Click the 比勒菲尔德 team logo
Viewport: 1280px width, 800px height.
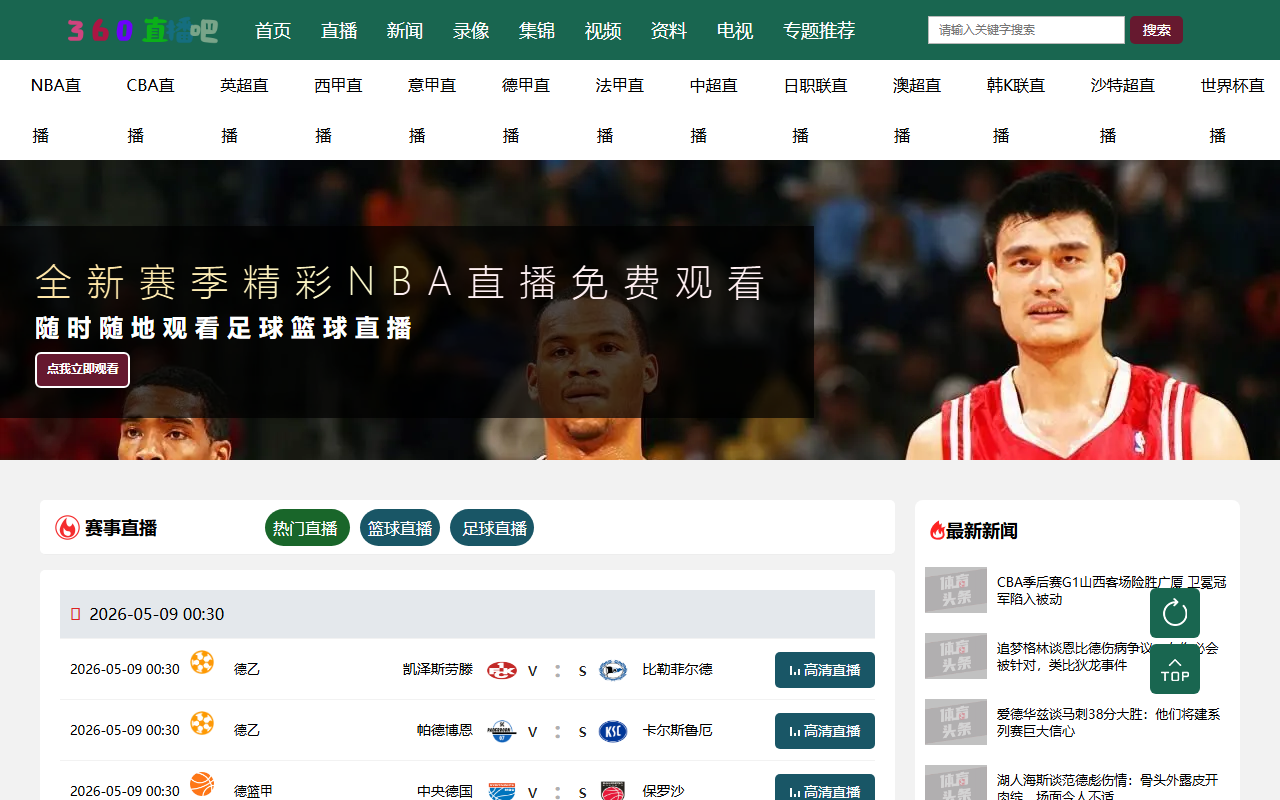[612, 670]
